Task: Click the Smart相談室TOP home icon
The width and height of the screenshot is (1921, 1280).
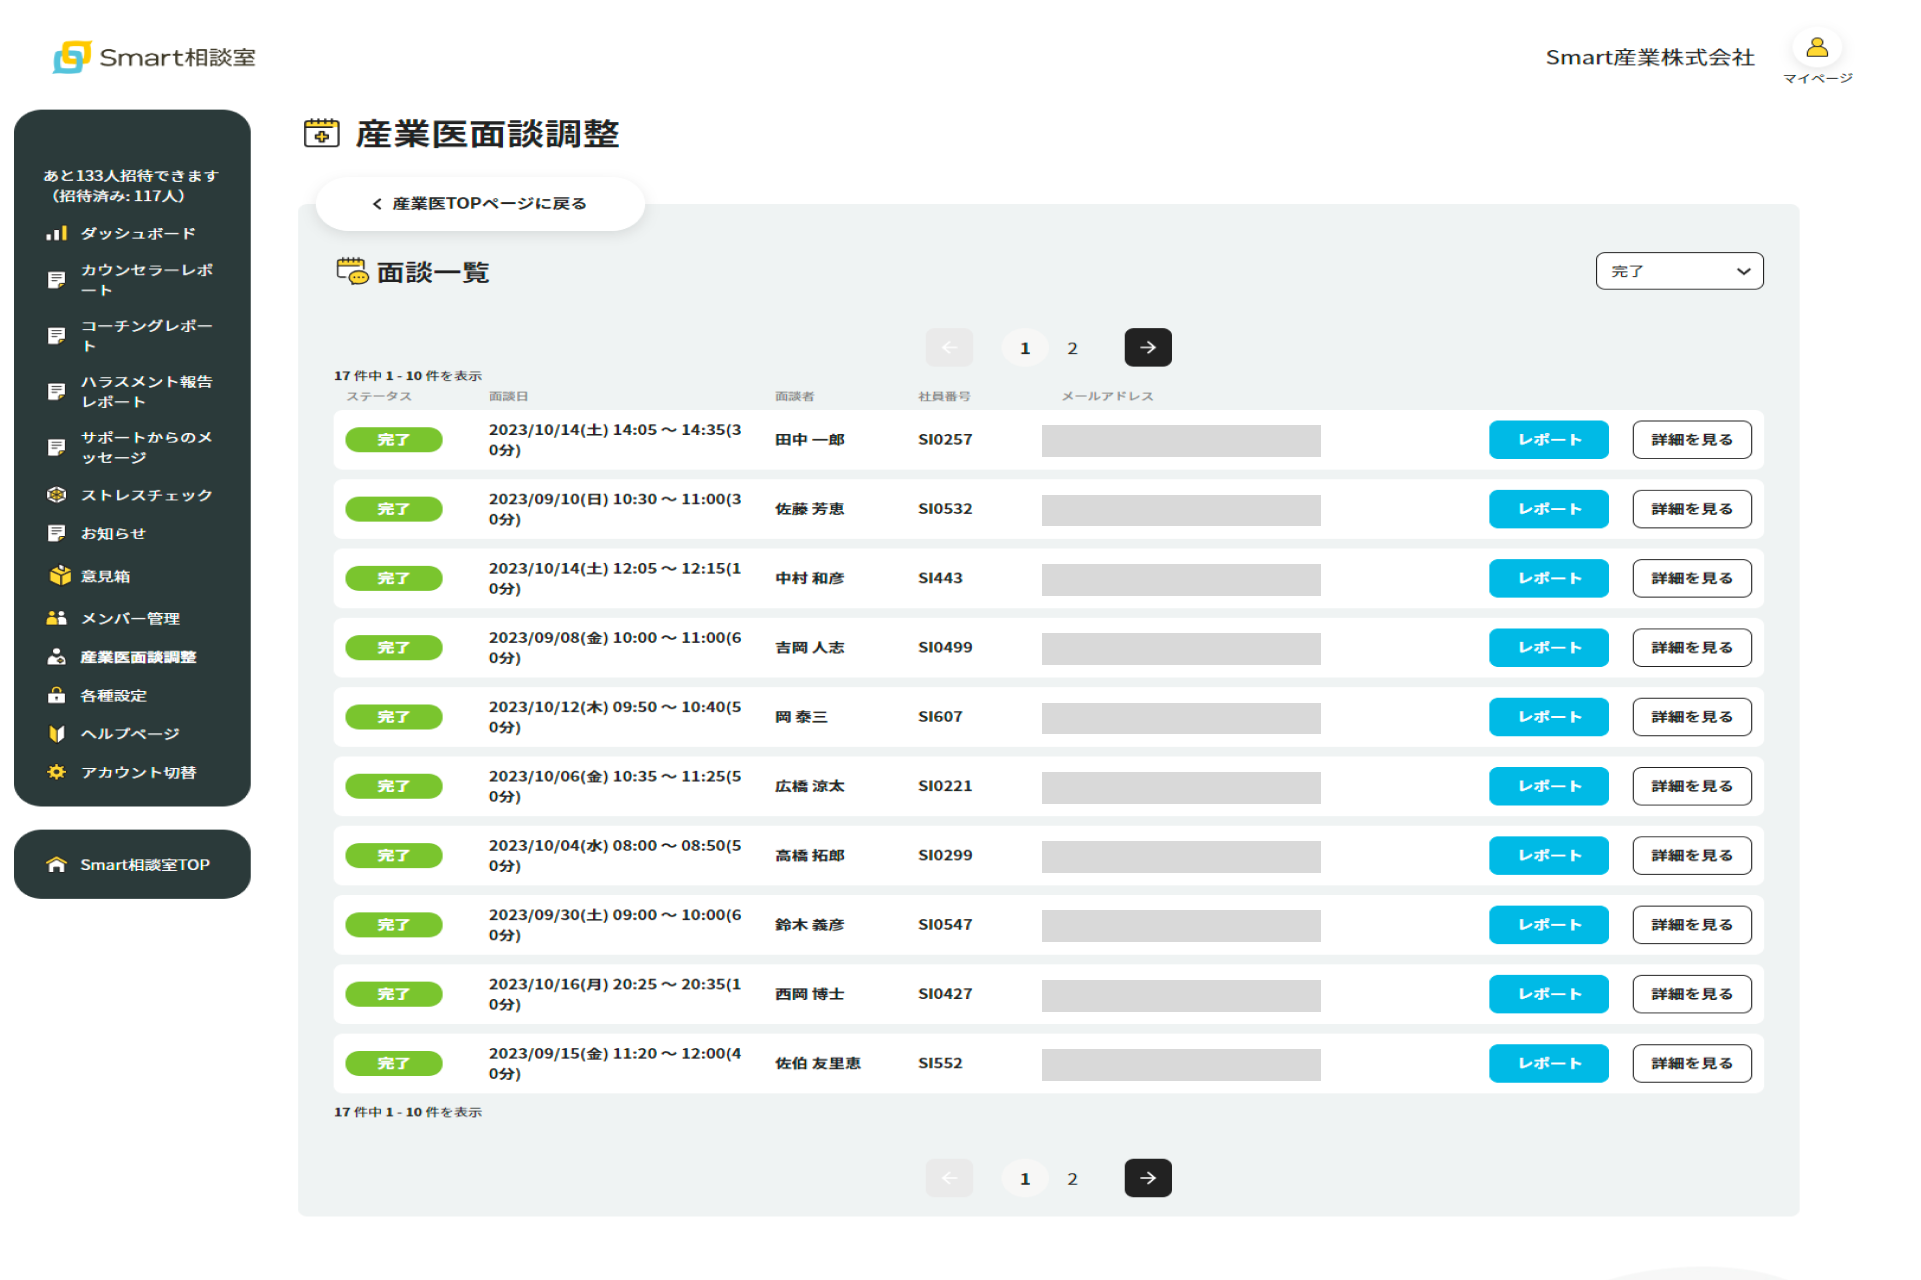Action: click(56, 864)
